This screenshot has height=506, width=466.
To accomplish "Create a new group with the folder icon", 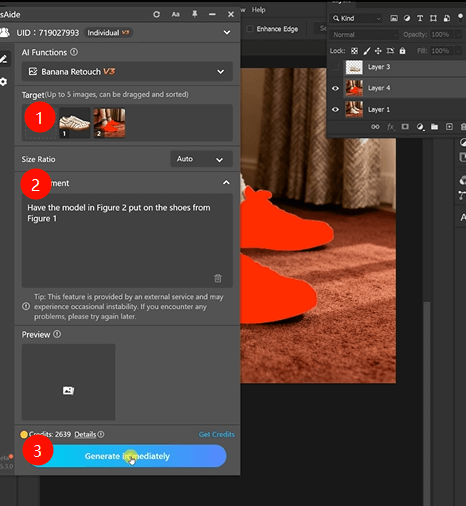I will point(434,127).
